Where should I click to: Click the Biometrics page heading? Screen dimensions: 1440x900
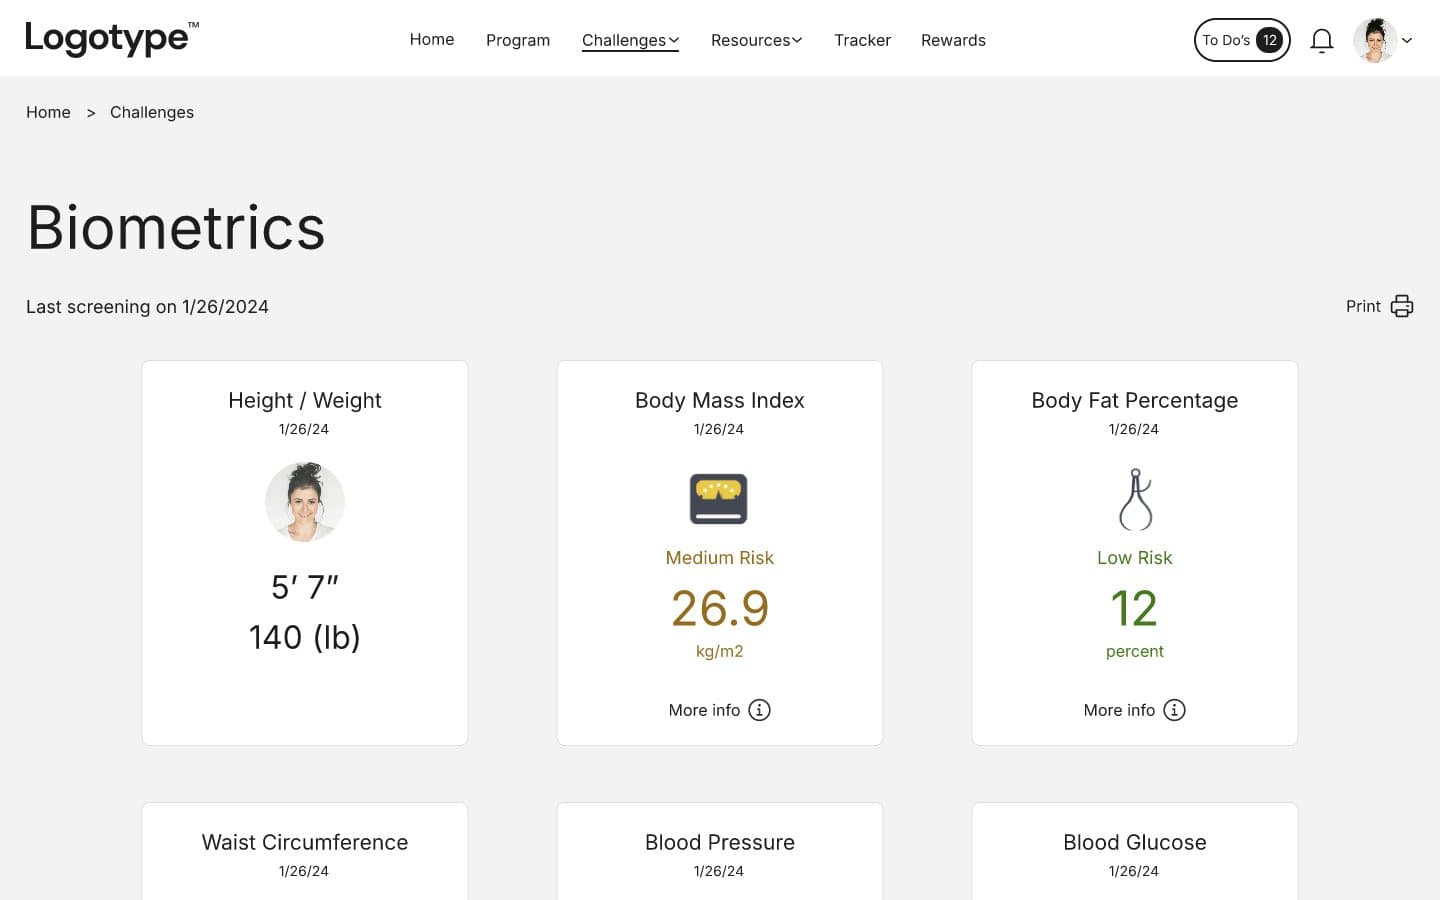(176, 227)
